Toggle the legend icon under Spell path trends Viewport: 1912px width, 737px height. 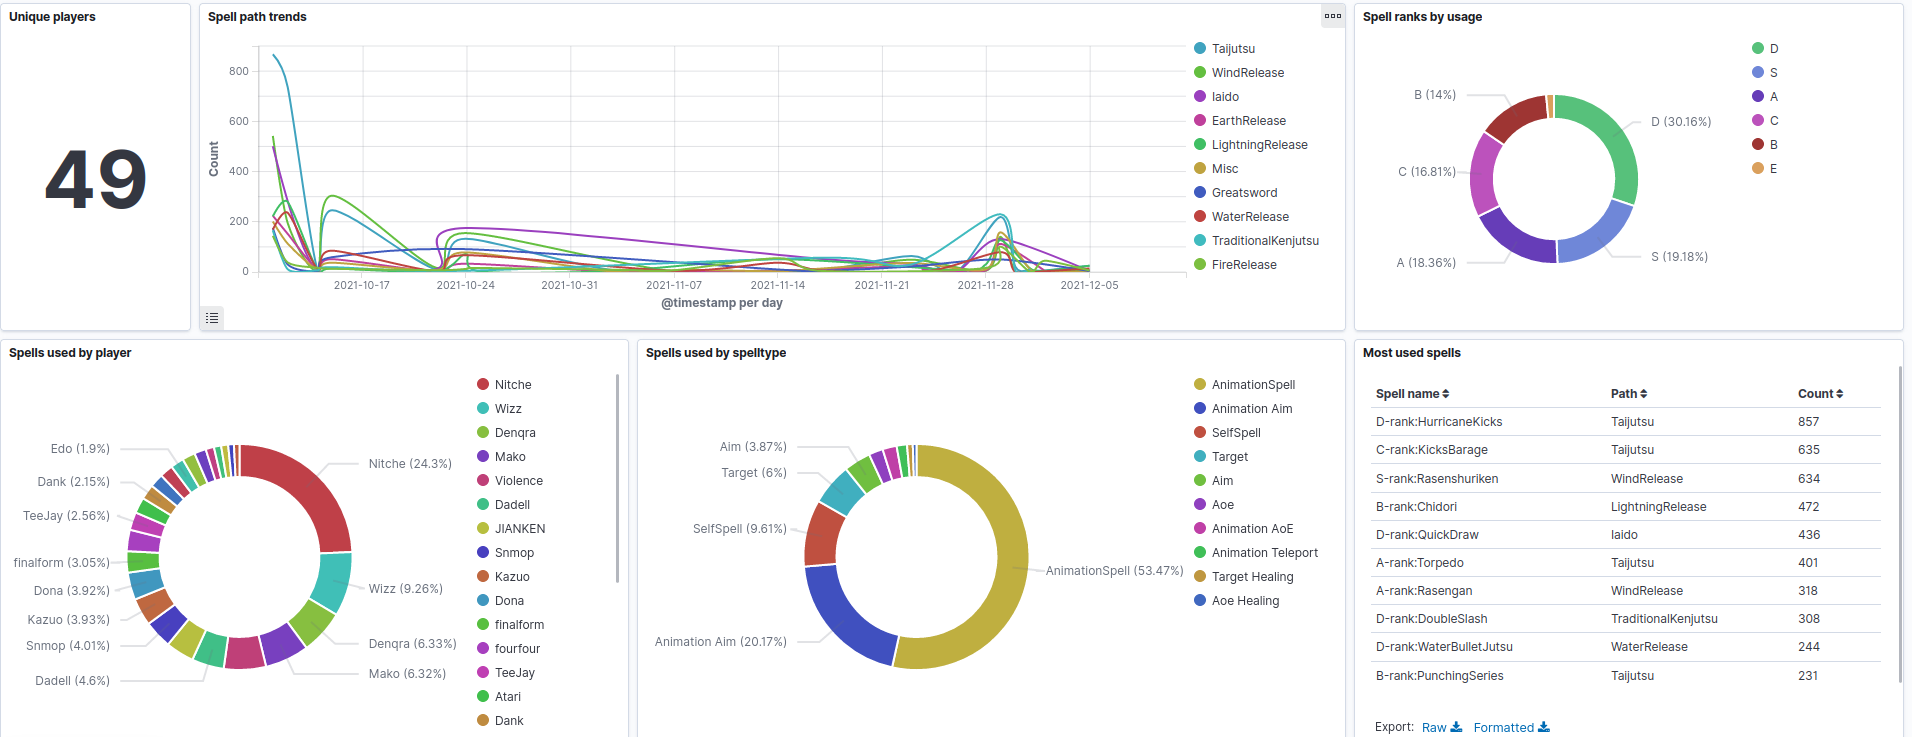(212, 318)
